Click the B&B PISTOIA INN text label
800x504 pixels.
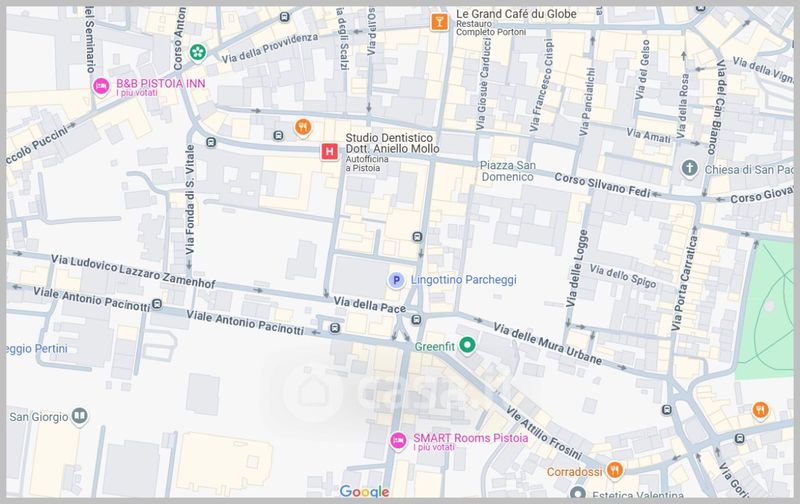pos(160,82)
